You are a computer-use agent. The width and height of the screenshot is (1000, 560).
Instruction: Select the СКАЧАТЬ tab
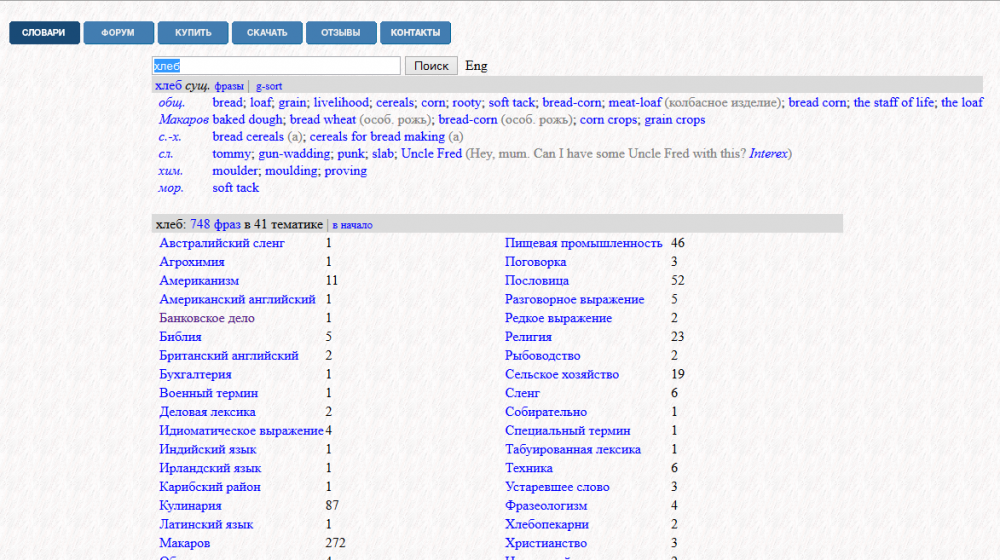click(267, 33)
